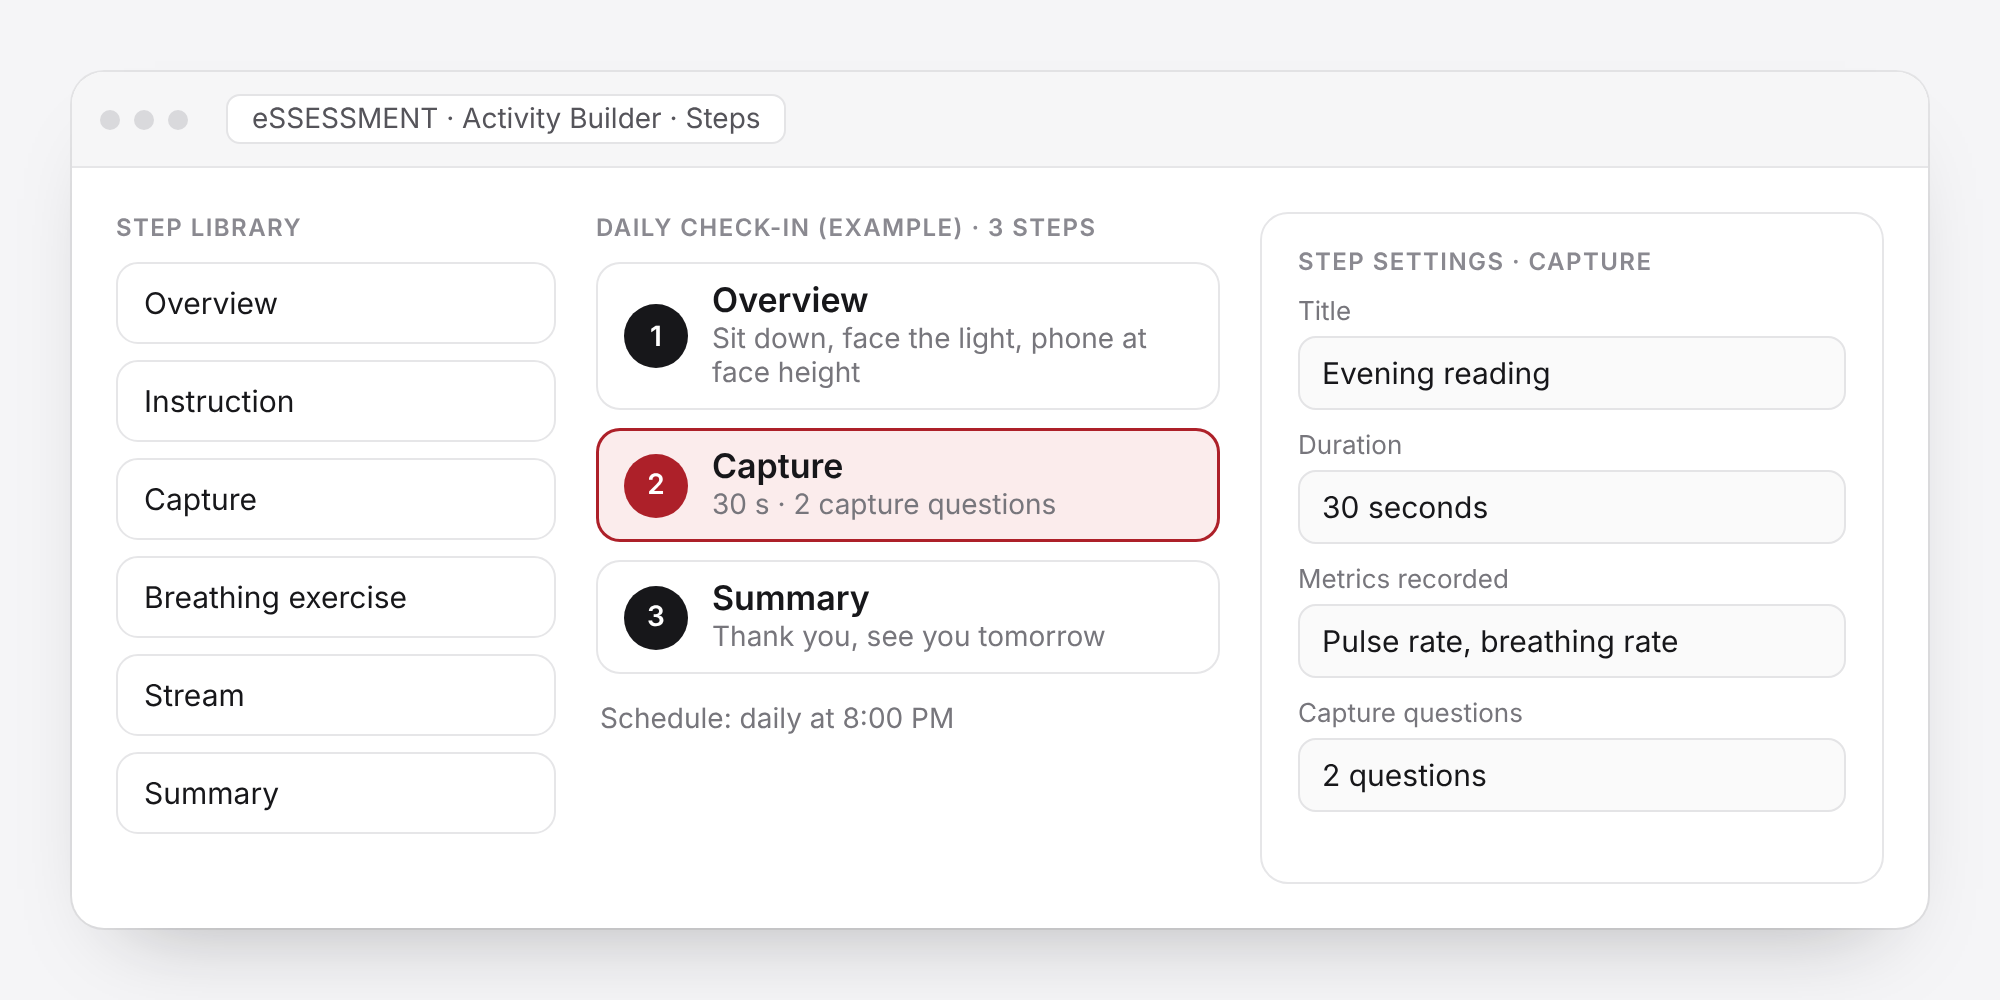
Task: Click the number 3 step badge
Action: pos(656,617)
